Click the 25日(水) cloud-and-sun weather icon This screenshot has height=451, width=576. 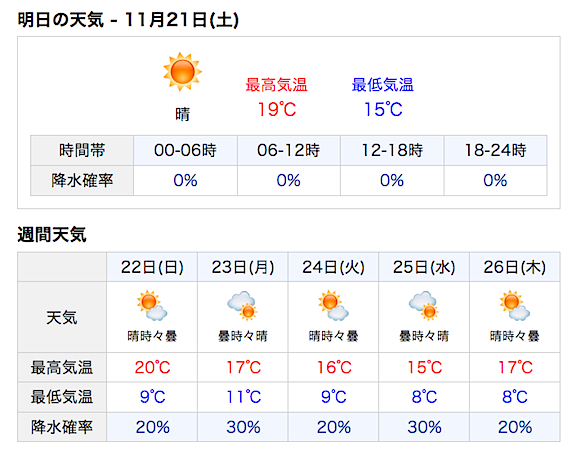[x=424, y=306]
